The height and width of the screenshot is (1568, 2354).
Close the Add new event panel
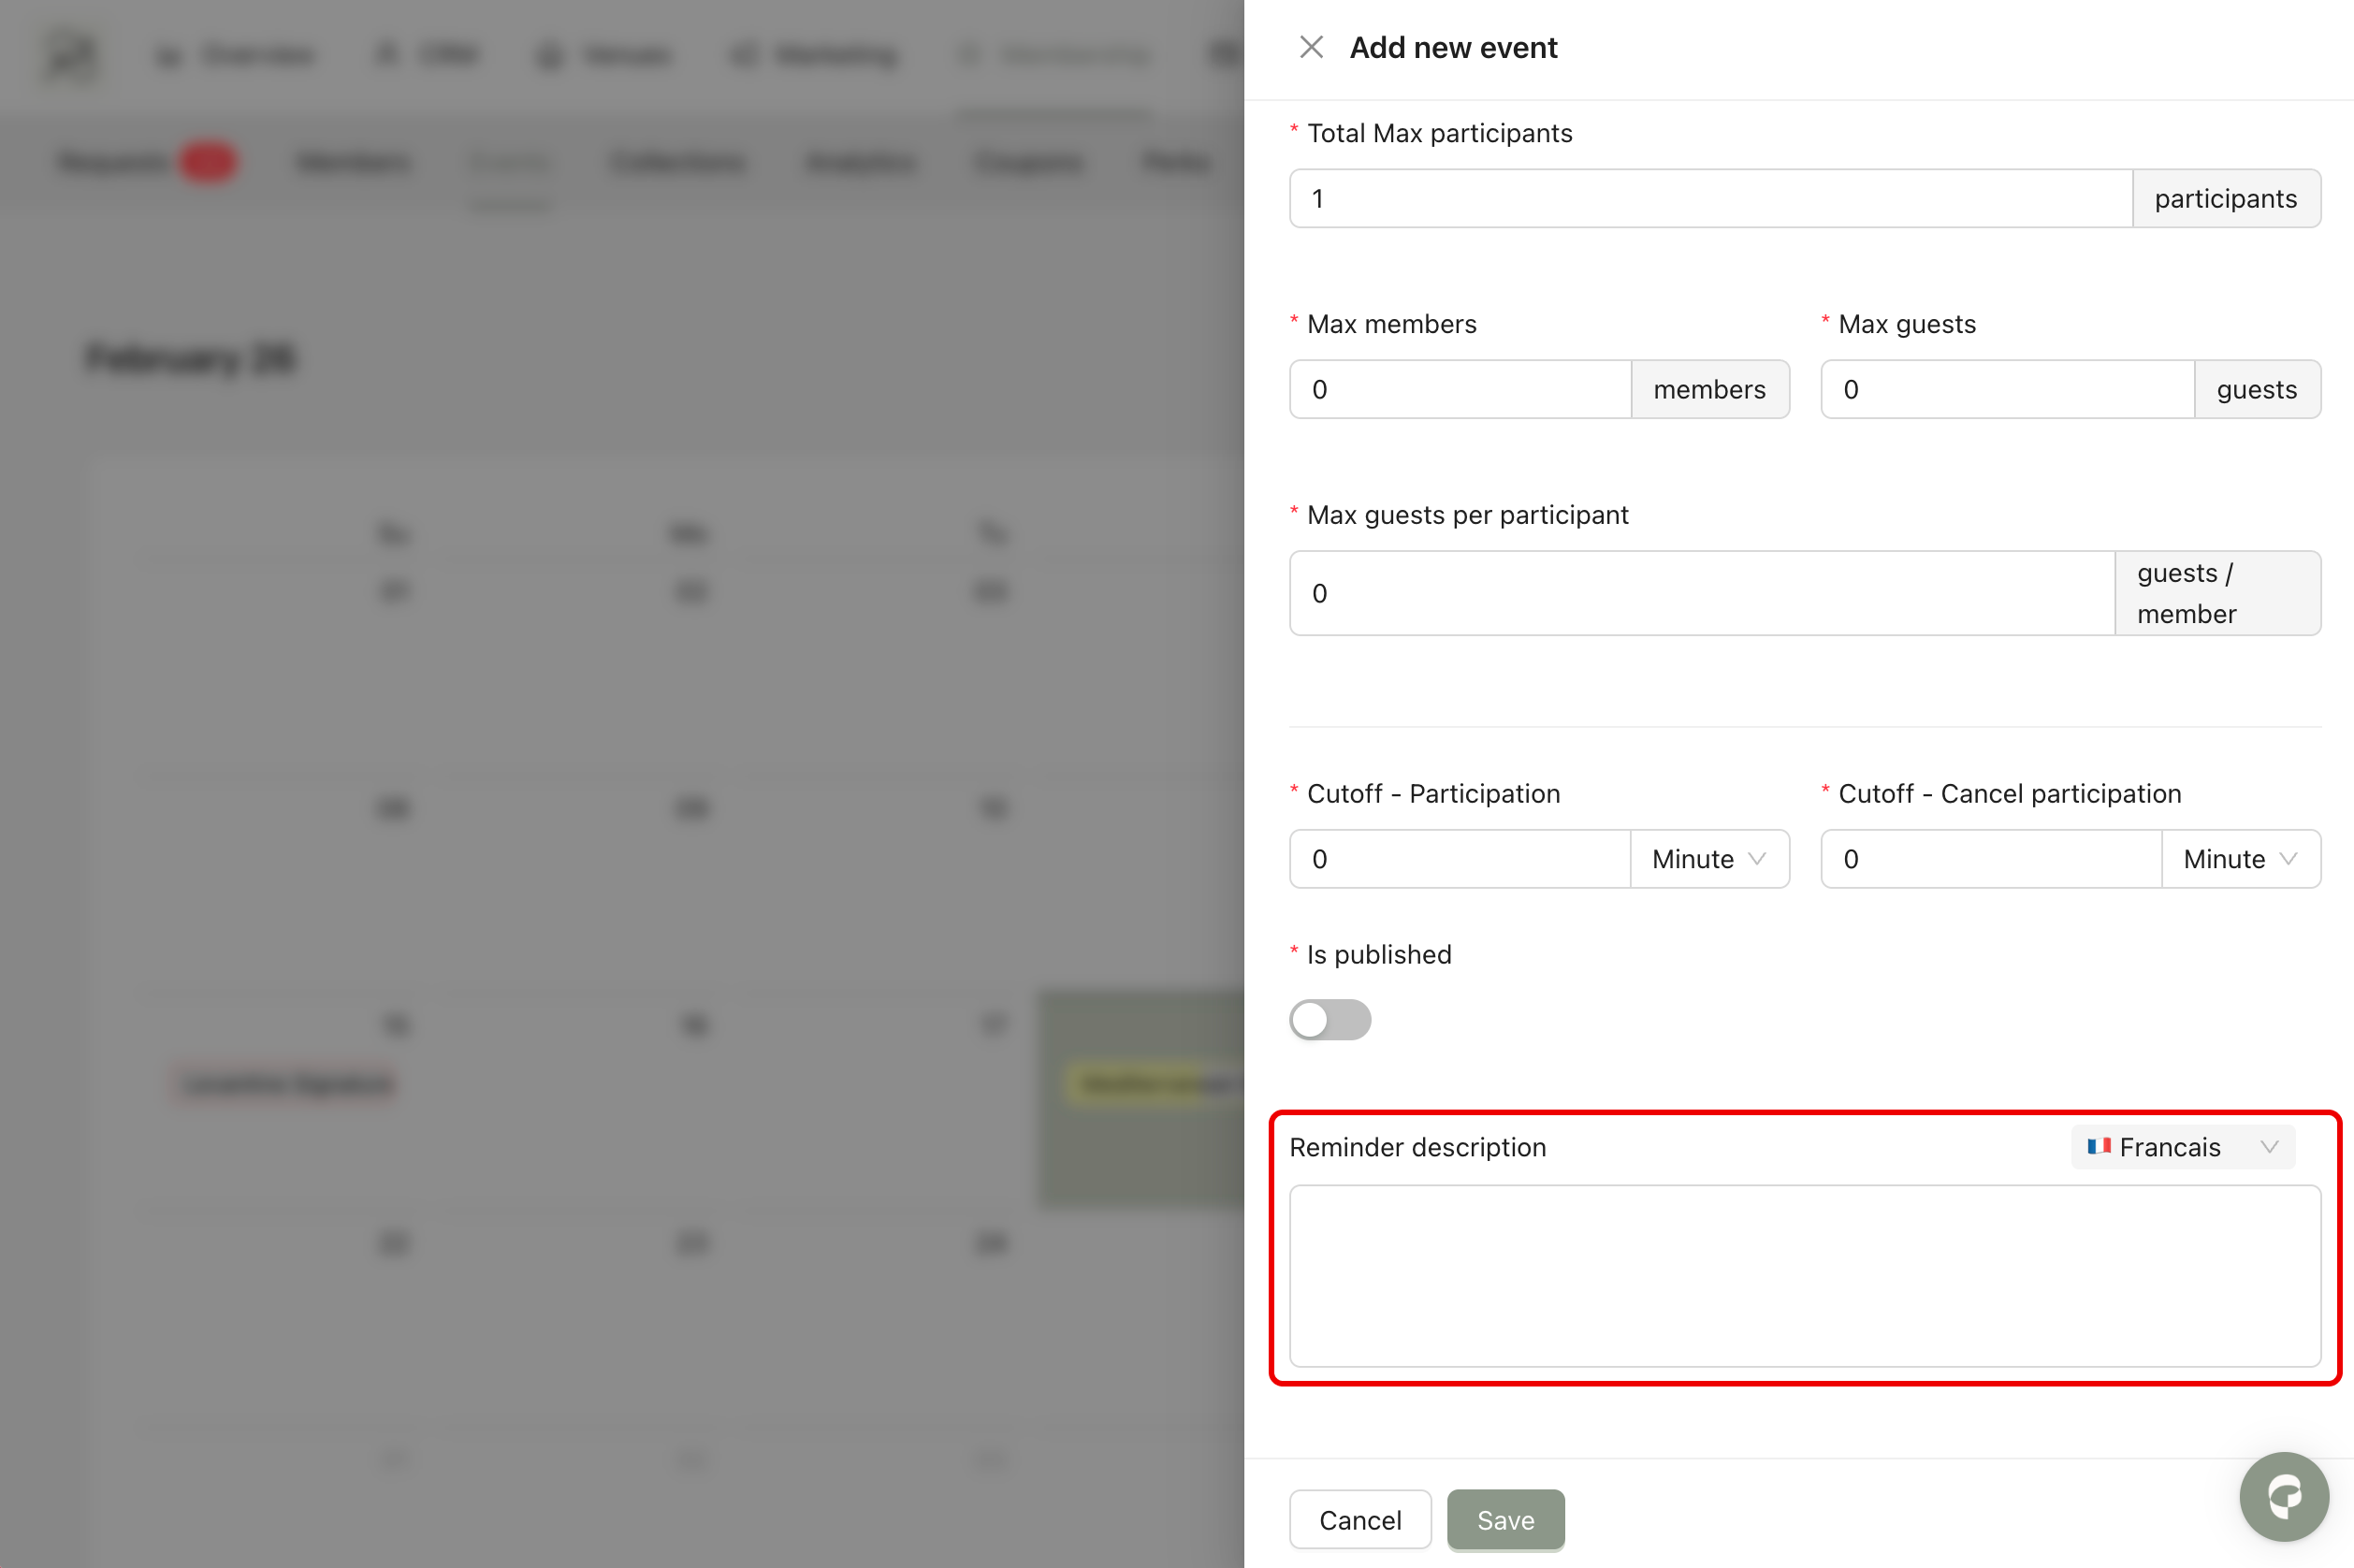tap(1310, 47)
